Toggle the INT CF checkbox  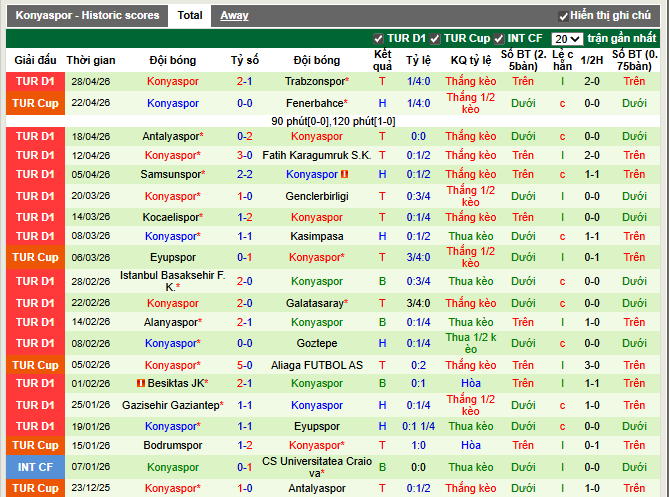point(499,39)
